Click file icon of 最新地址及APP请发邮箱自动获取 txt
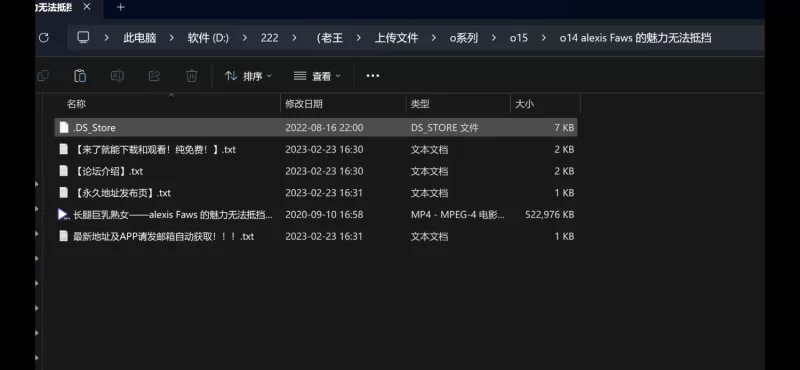This screenshot has height=370, width=800. click(x=64, y=236)
